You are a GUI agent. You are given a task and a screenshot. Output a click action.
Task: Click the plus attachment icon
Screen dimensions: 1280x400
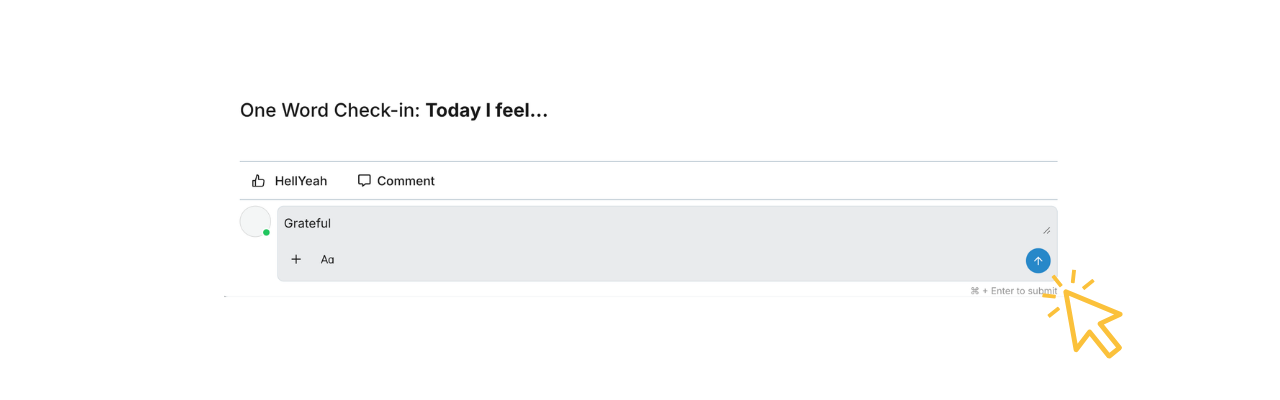[296, 260]
